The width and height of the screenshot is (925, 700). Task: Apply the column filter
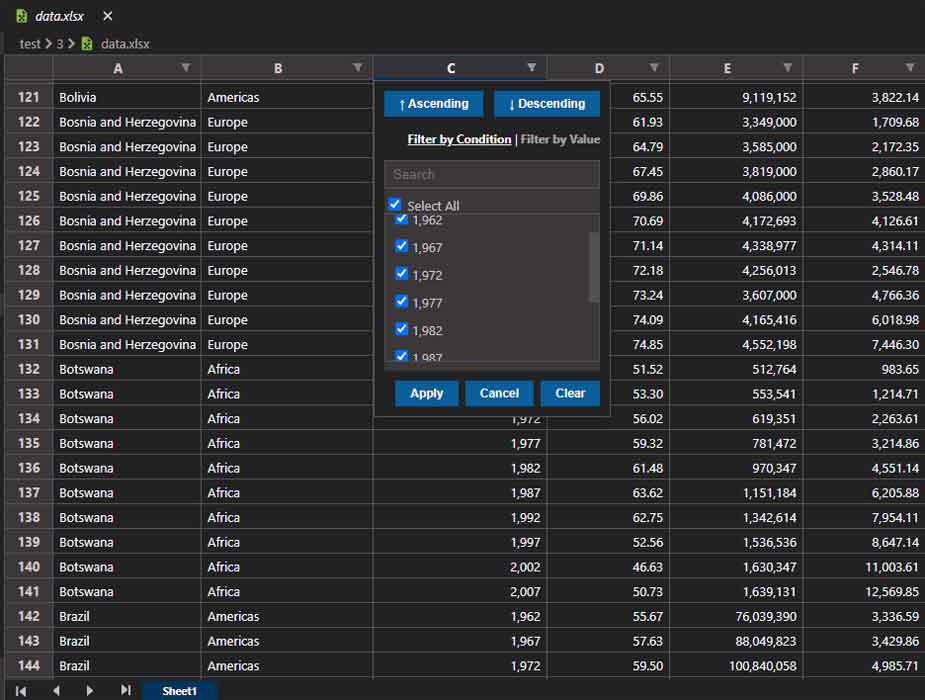tap(427, 393)
